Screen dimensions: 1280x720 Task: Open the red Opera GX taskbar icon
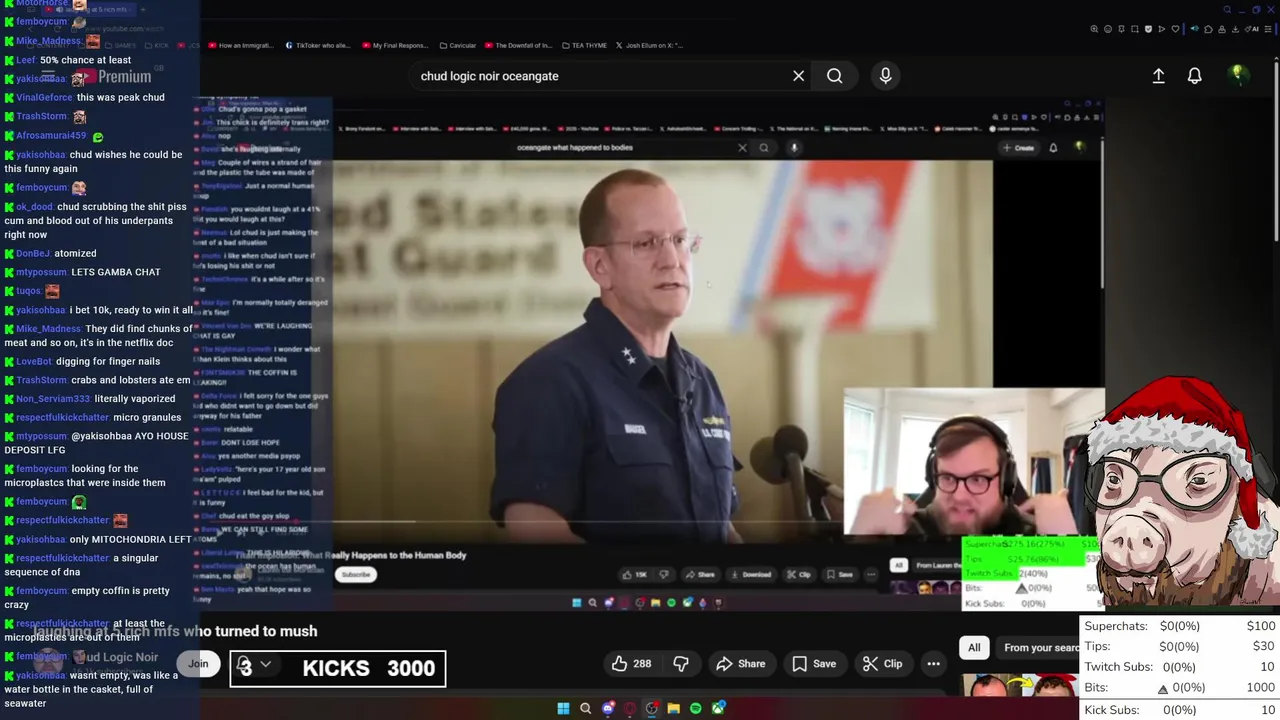coord(630,709)
